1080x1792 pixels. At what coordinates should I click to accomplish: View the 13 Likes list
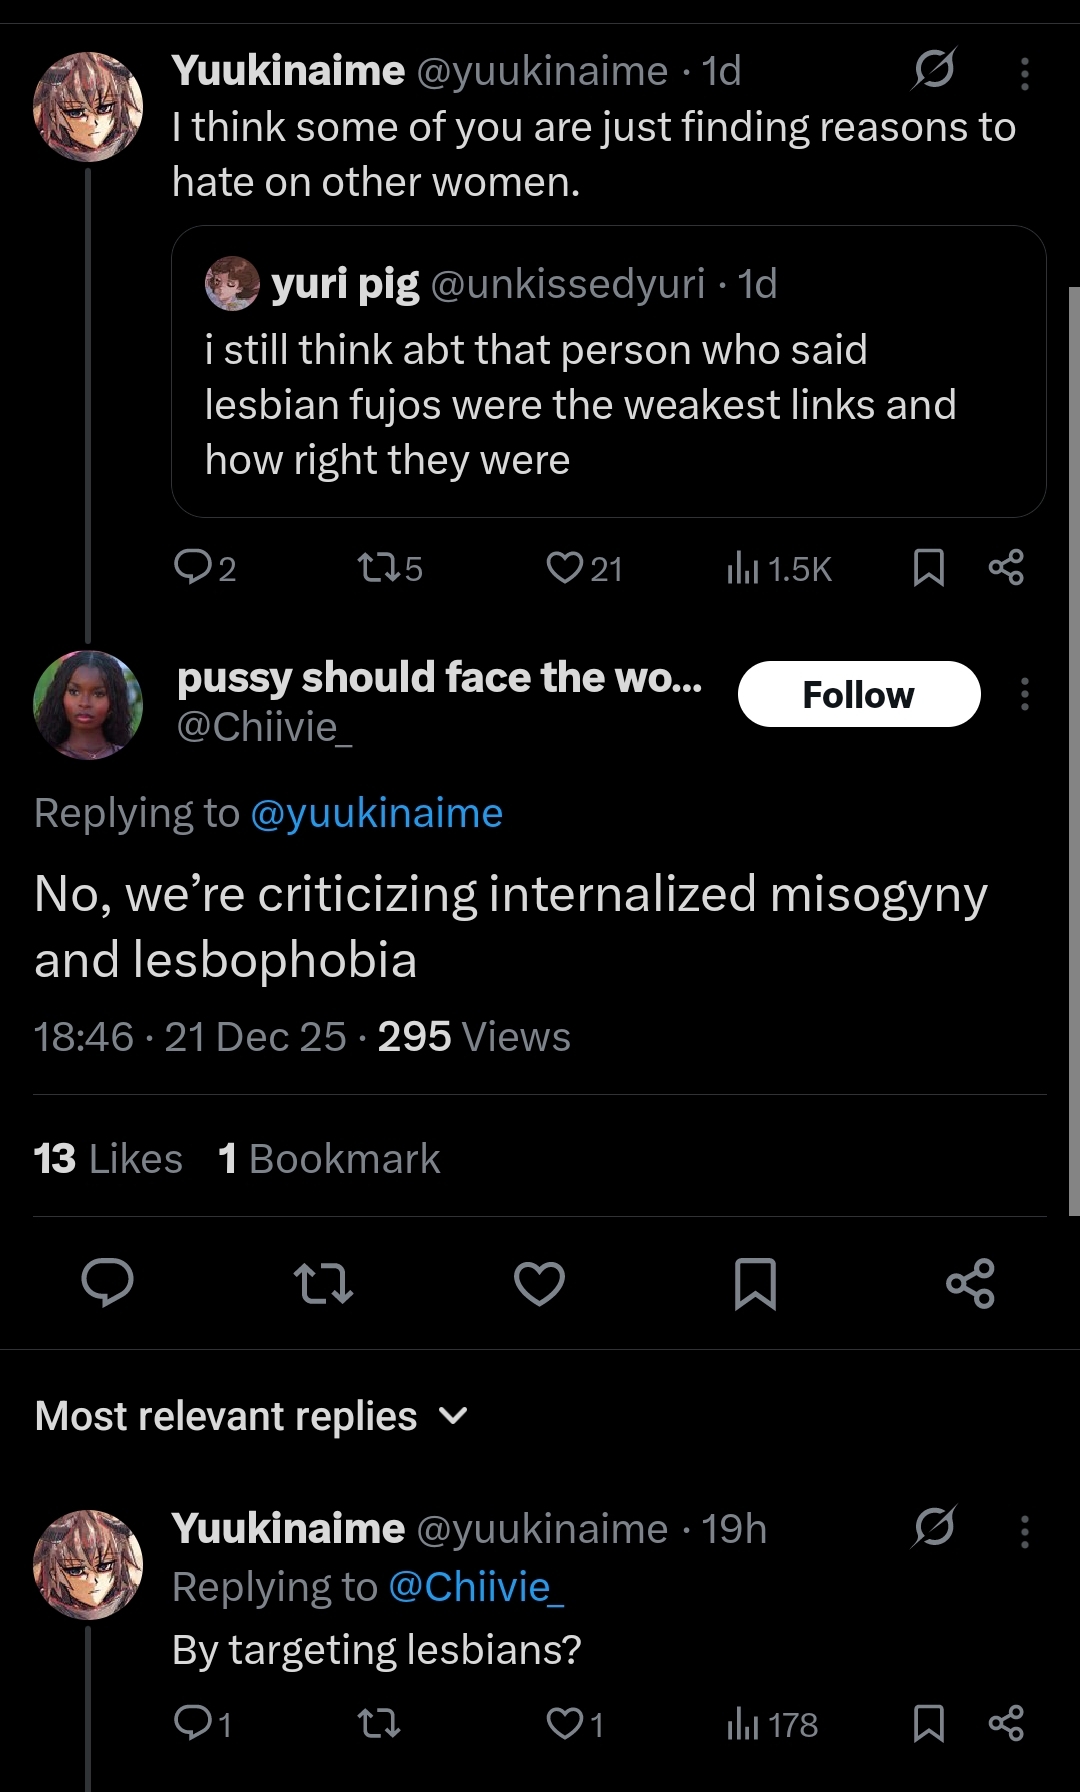tap(108, 1159)
